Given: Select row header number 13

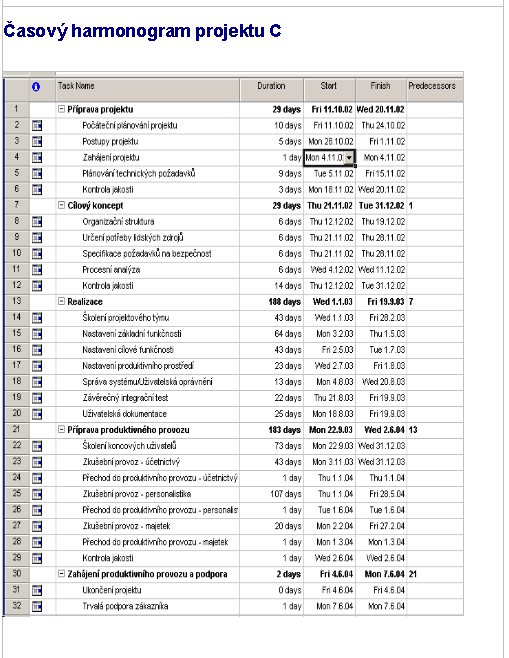Looking at the screenshot, I should point(17,301).
